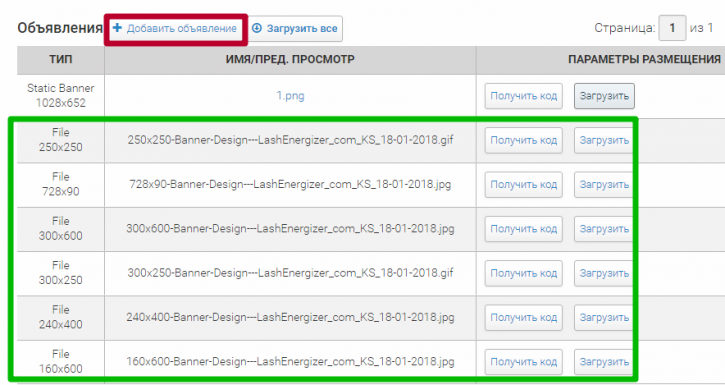Viewport: 725px width, 385px height.
Task: Click the page number input field
Action: pyautogui.click(x=672, y=28)
